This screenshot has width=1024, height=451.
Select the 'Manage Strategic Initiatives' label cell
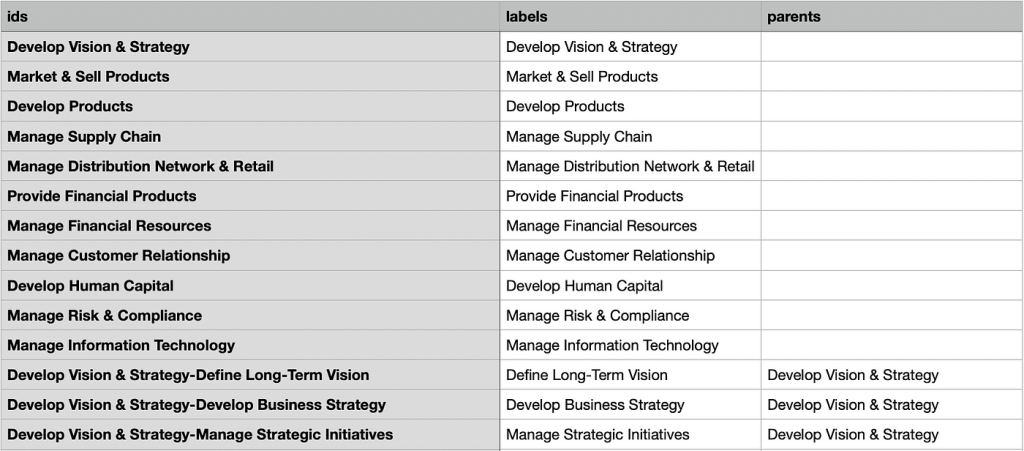pyautogui.click(x=630, y=435)
